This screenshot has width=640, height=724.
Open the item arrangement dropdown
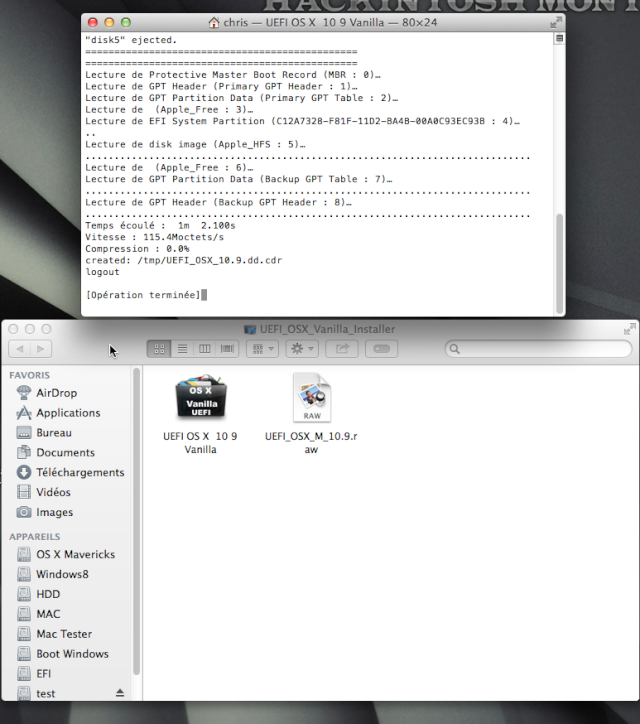[x=263, y=349]
